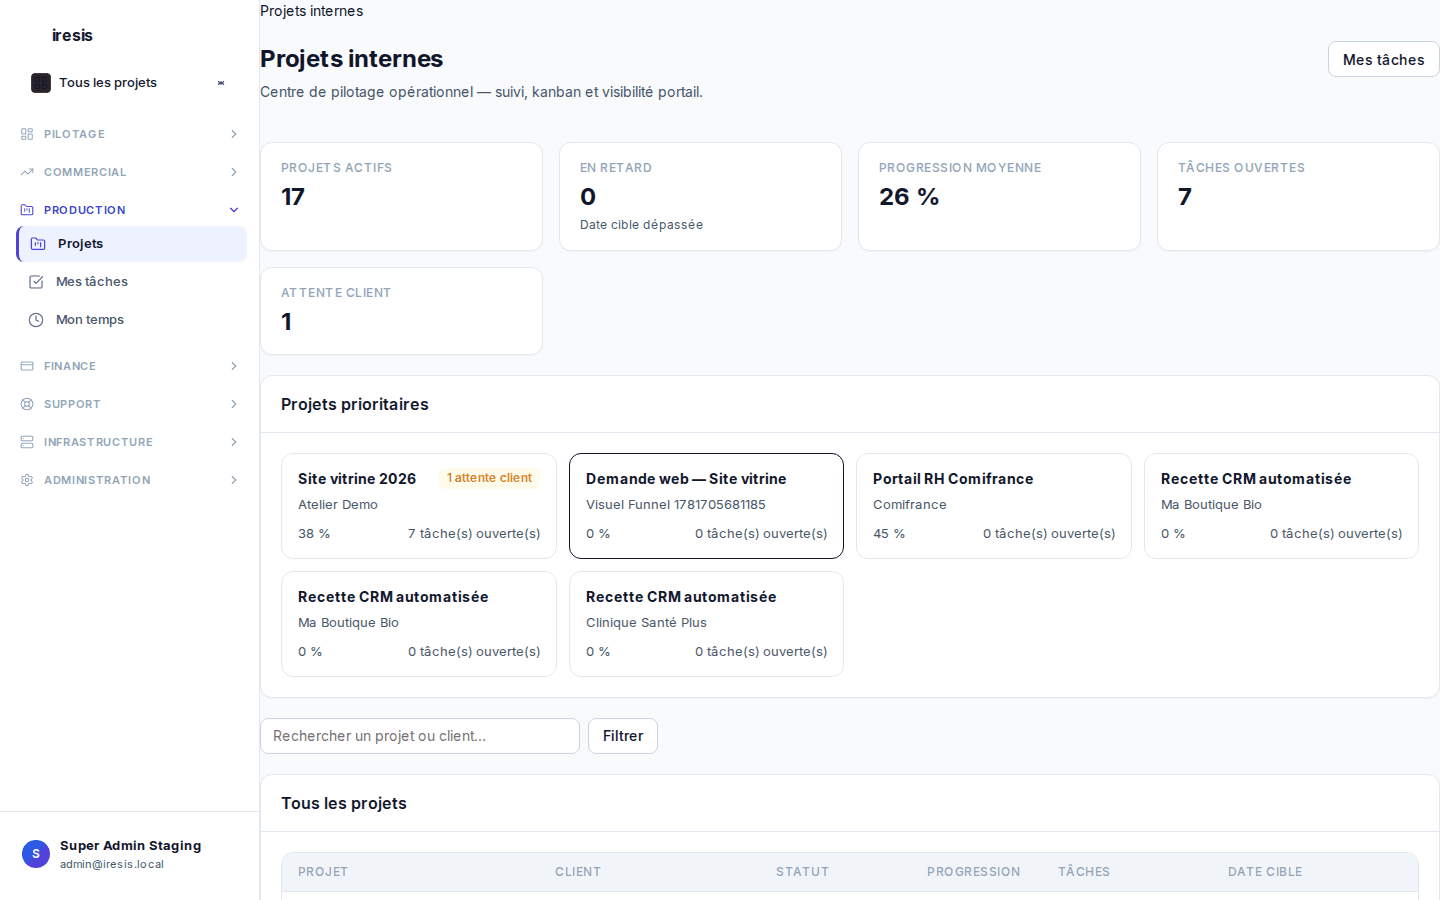Click the Progression moyenne 26 % card
This screenshot has height=900, width=1440.
pyautogui.click(x=999, y=196)
